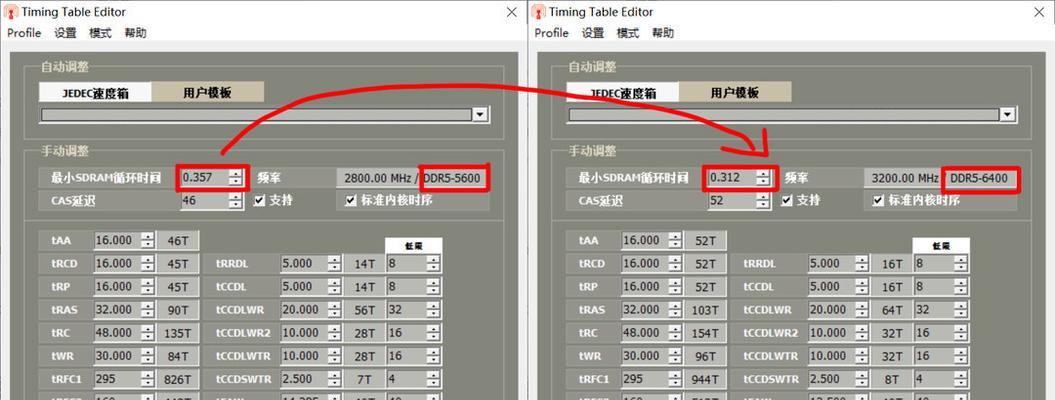Open 帮助 menu in right window

tap(663, 33)
